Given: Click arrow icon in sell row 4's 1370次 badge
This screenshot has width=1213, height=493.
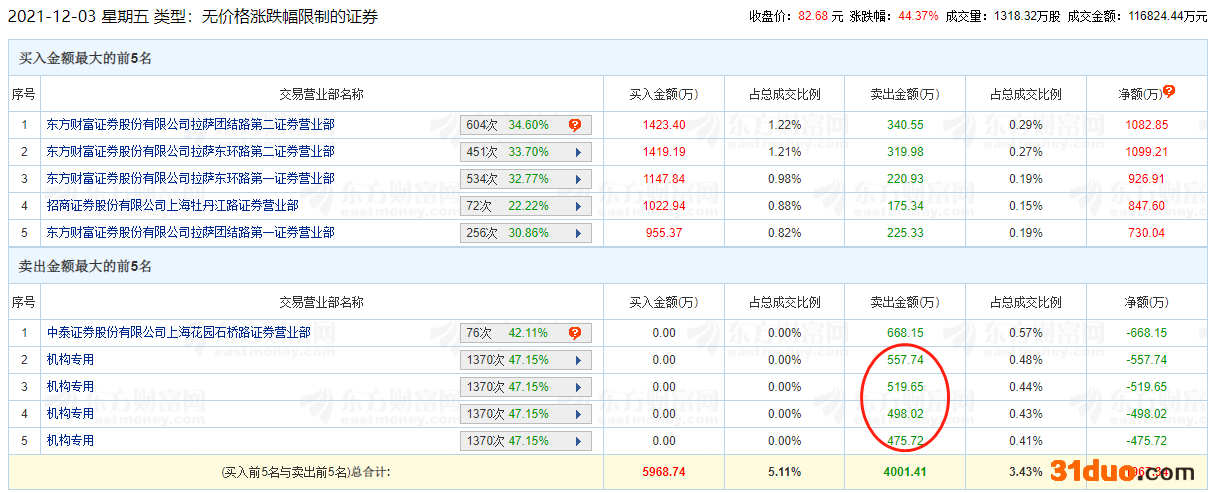Looking at the screenshot, I should 578,414.
